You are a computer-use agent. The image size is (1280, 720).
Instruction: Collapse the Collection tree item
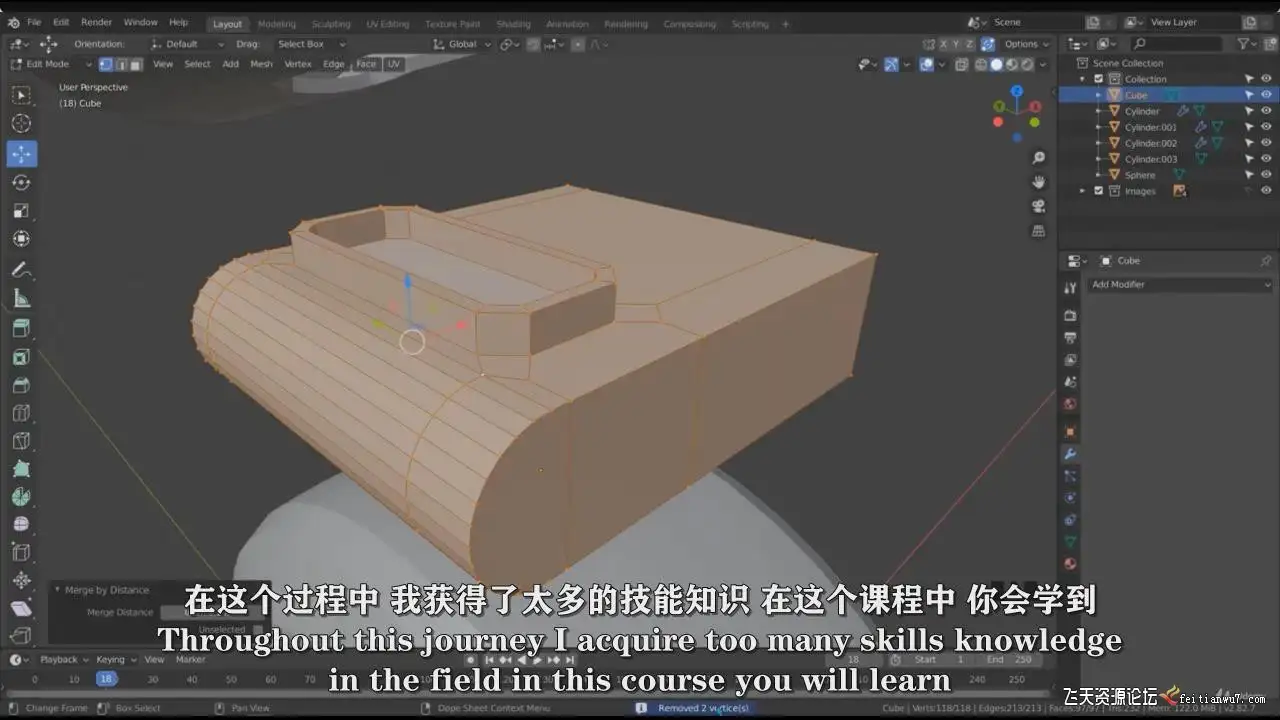point(1083,79)
